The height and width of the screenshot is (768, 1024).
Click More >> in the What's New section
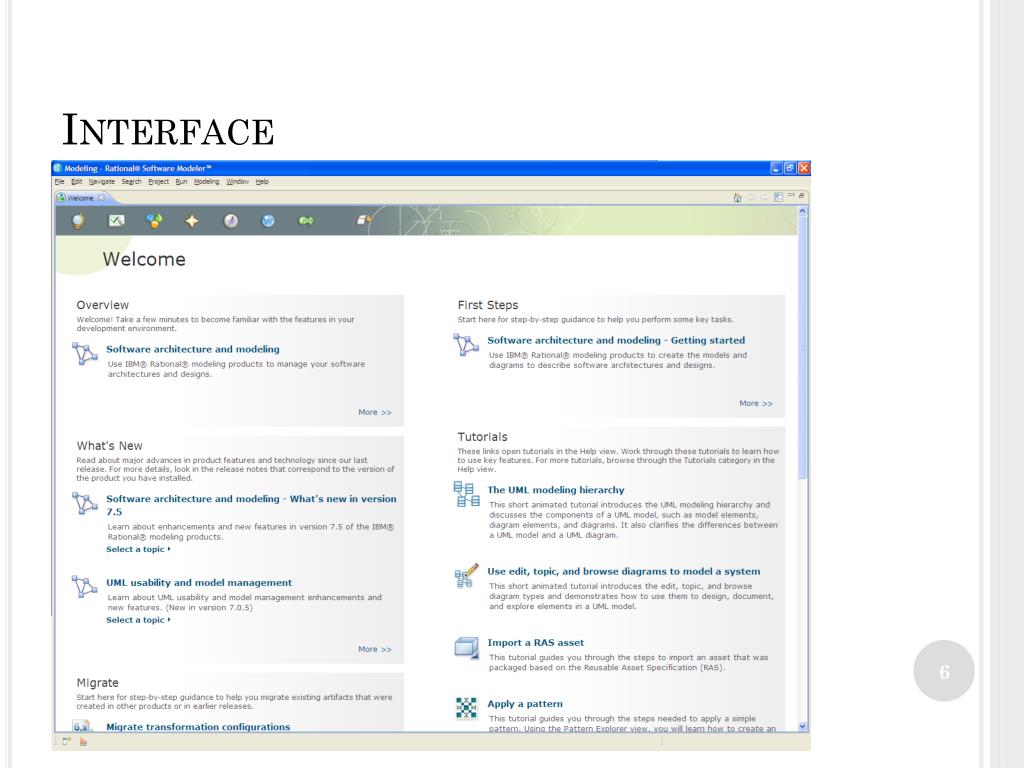375,649
